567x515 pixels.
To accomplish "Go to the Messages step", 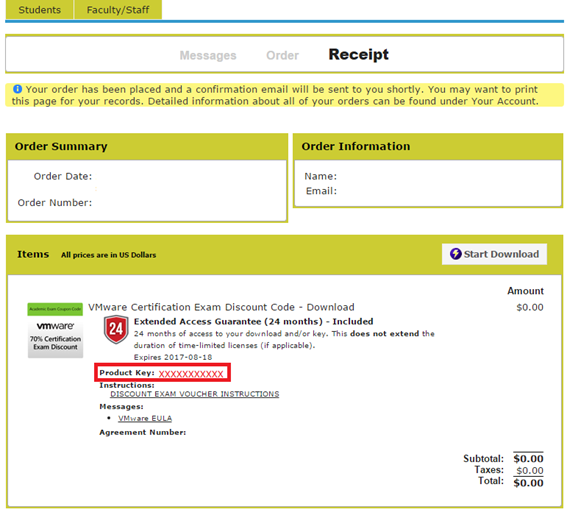I will (208, 55).
